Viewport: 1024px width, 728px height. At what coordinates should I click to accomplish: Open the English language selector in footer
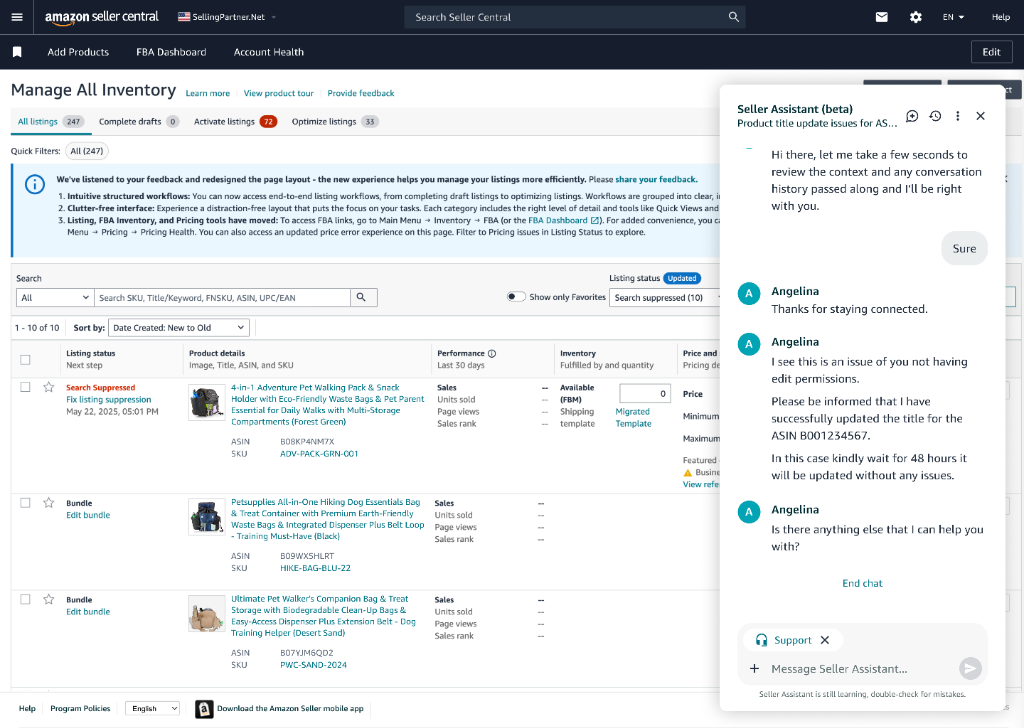click(153, 708)
